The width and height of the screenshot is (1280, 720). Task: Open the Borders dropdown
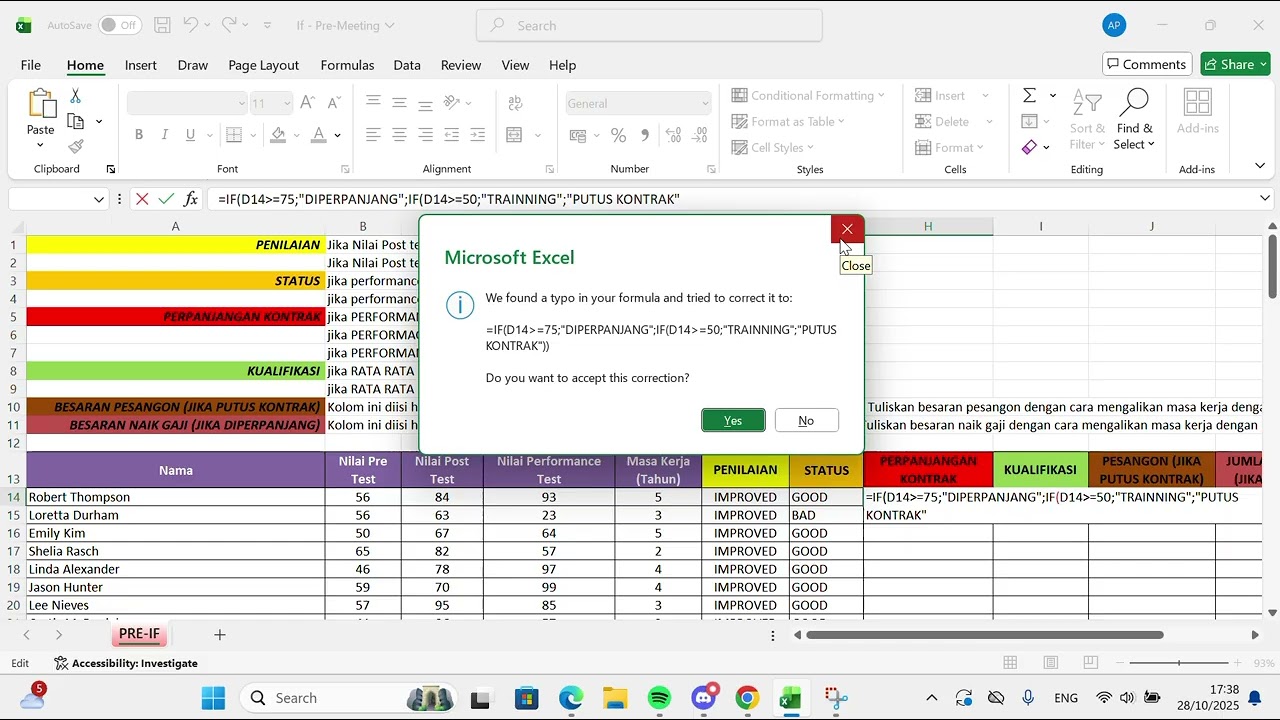pyautogui.click(x=255, y=135)
